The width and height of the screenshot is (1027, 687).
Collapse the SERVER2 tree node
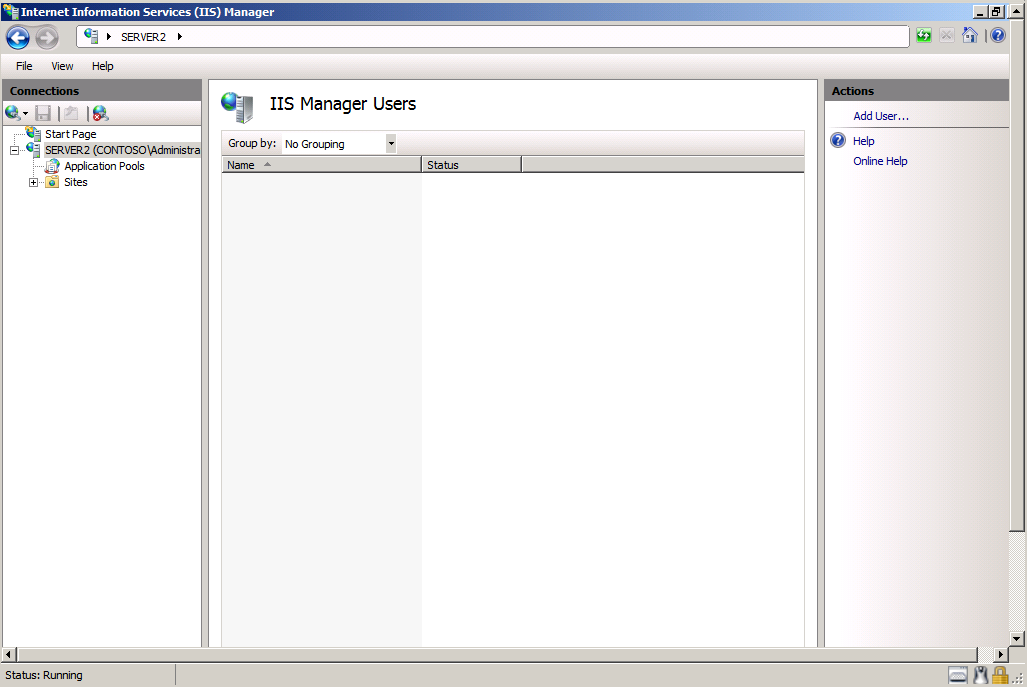click(x=14, y=151)
